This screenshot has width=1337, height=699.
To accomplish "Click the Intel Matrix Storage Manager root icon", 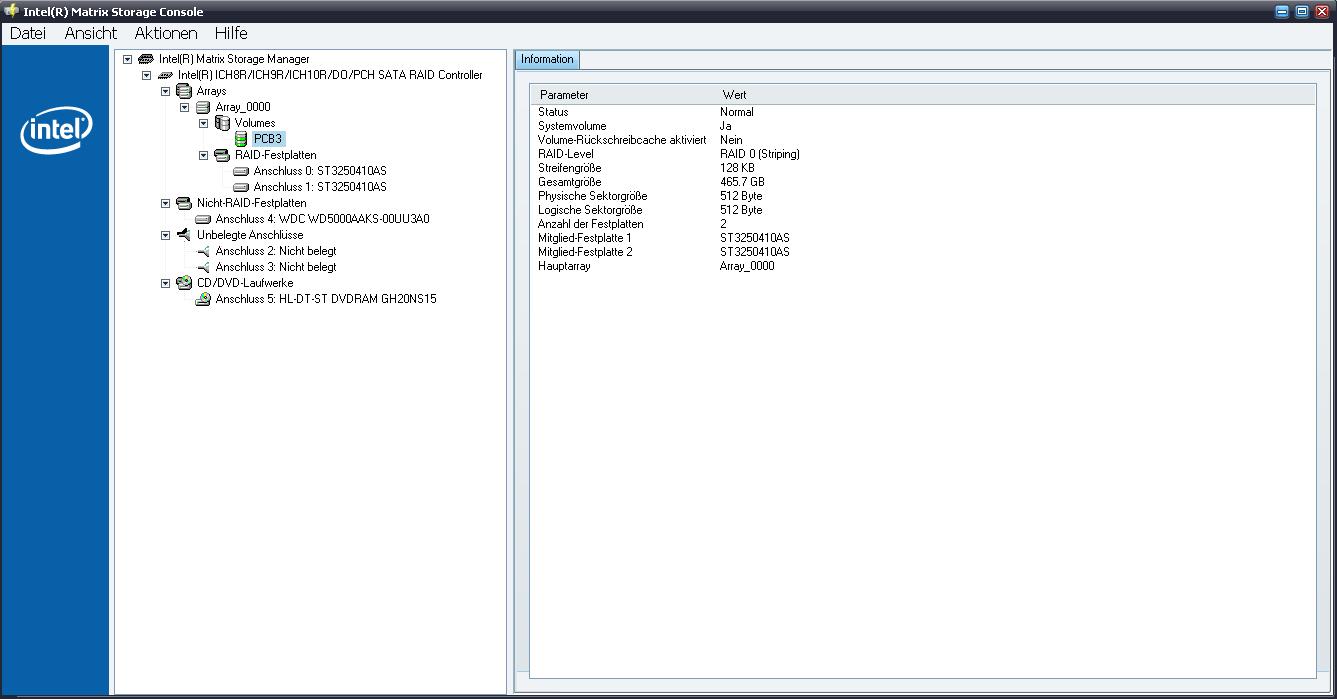I will coord(146,59).
